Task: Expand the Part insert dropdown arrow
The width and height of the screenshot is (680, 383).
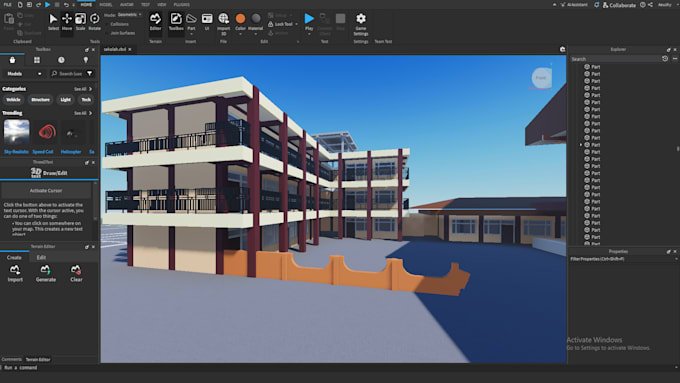Action: (x=191, y=34)
